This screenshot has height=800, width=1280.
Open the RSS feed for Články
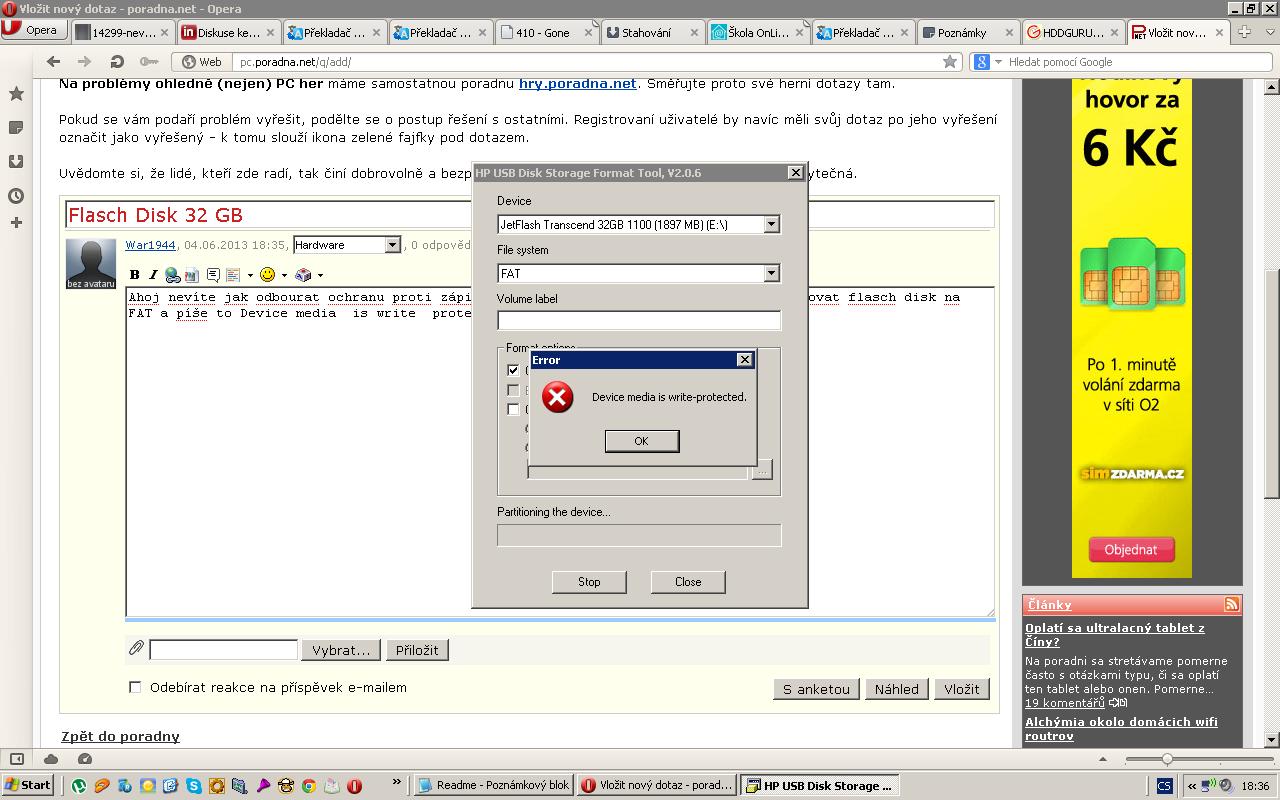click(1231, 604)
